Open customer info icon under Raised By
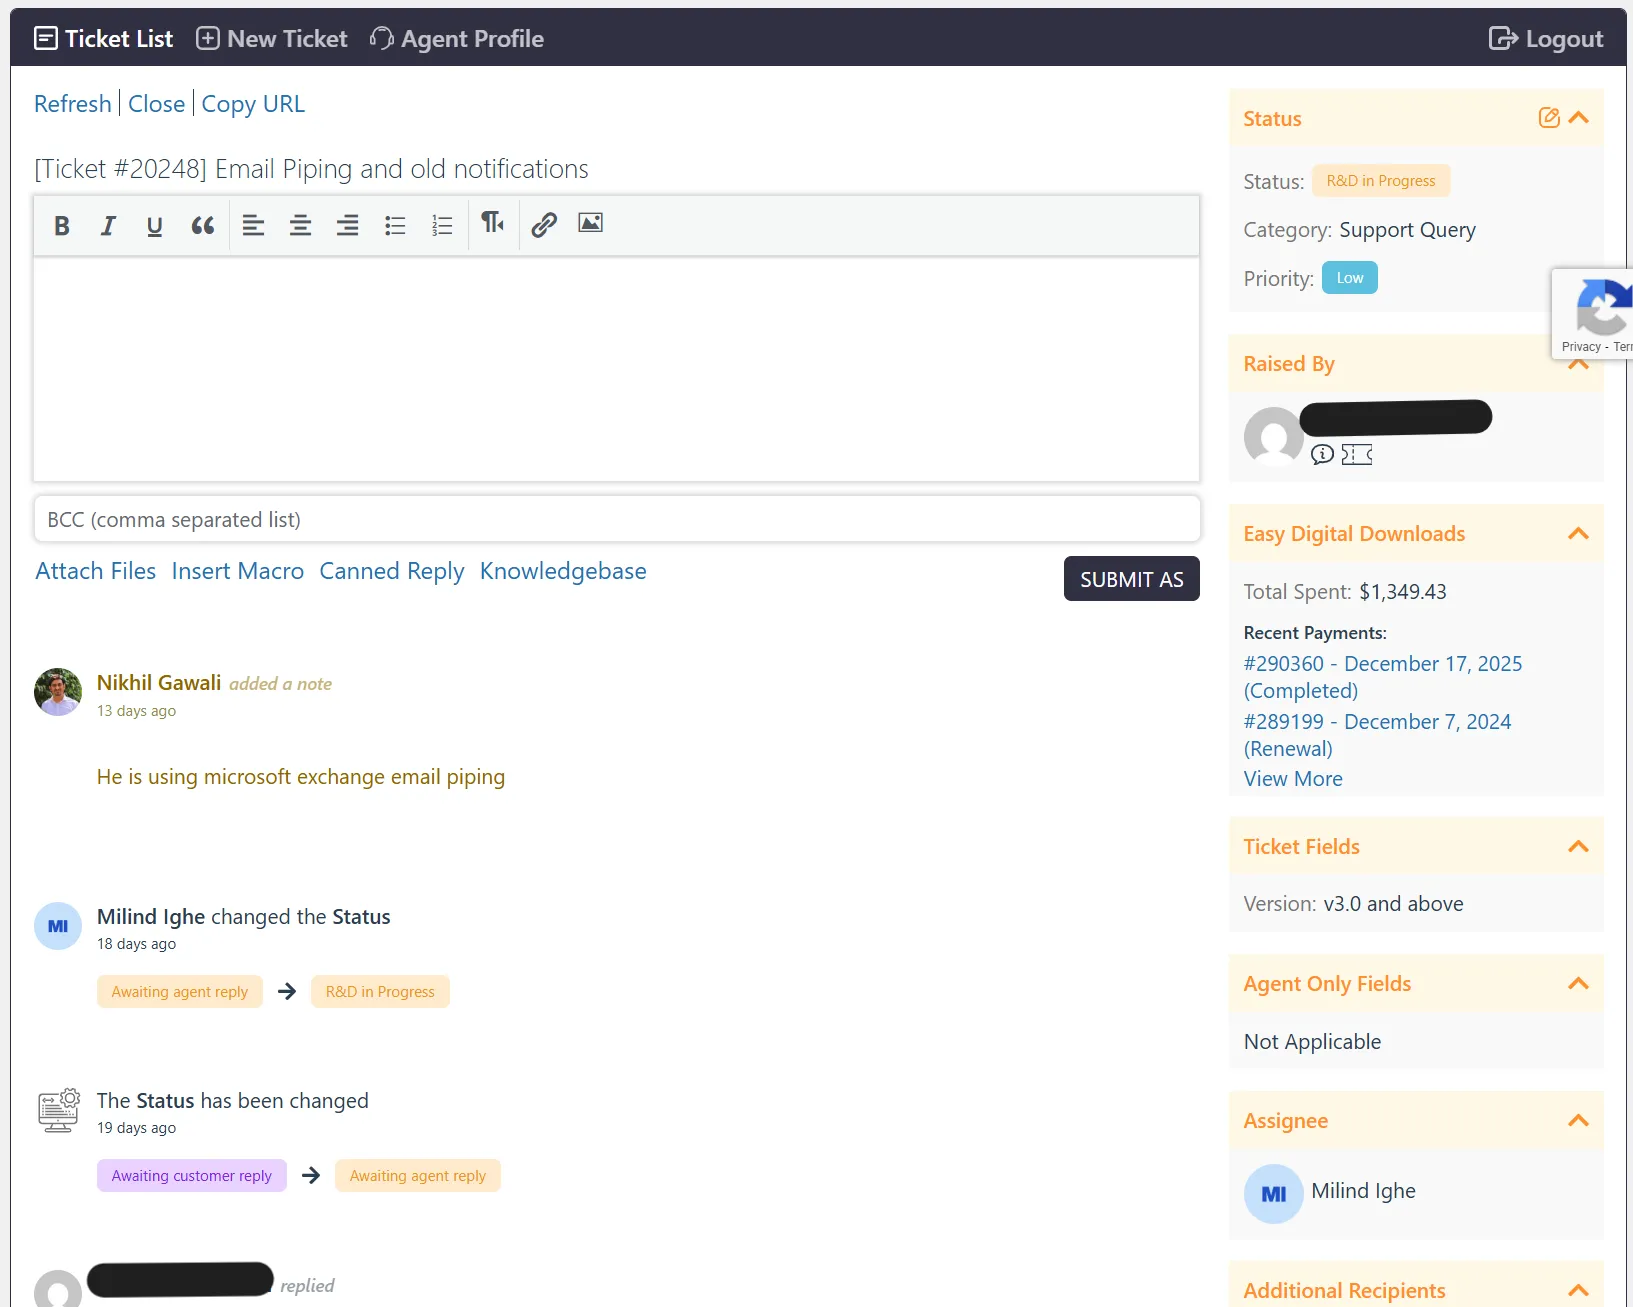The height and width of the screenshot is (1307, 1633). 1322,455
